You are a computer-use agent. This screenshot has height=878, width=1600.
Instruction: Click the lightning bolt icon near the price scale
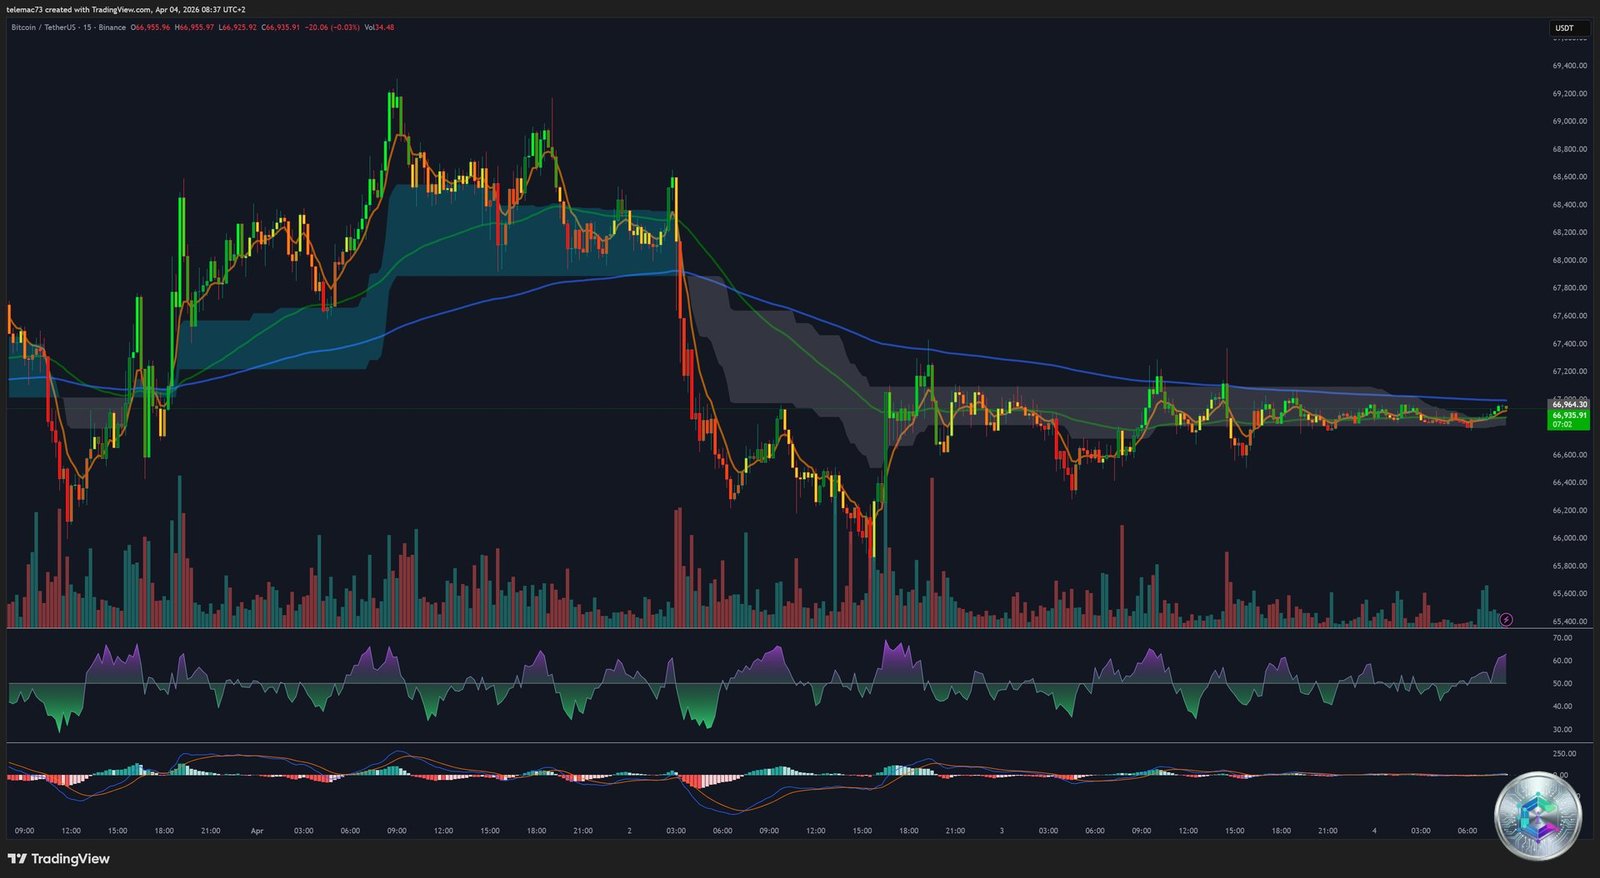(1506, 620)
